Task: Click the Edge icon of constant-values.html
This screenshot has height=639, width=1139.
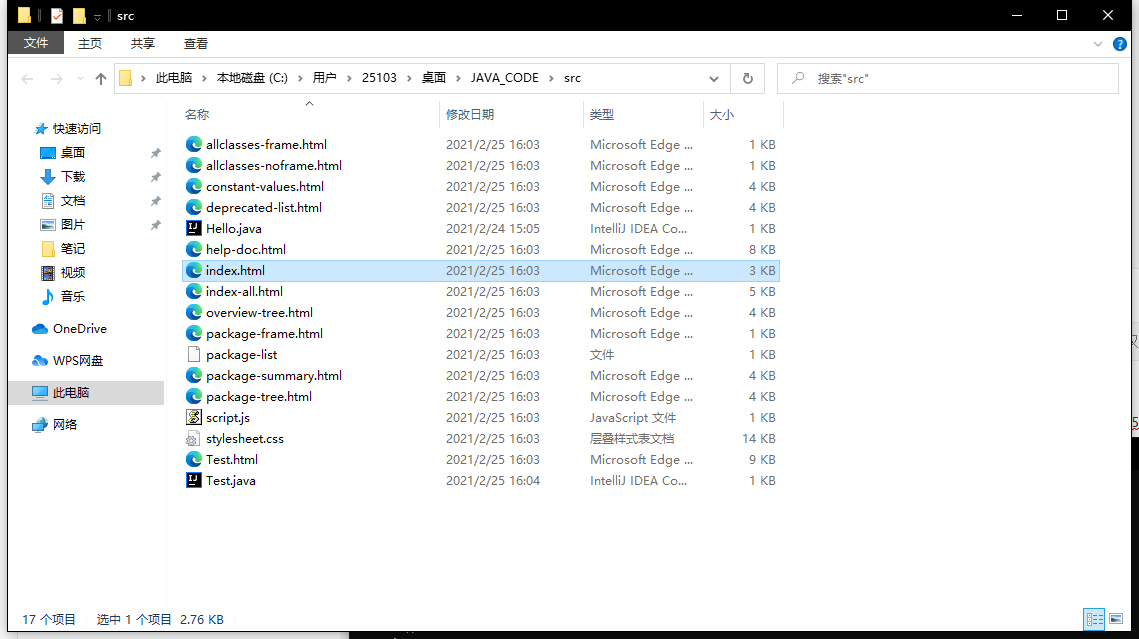Action: click(193, 187)
